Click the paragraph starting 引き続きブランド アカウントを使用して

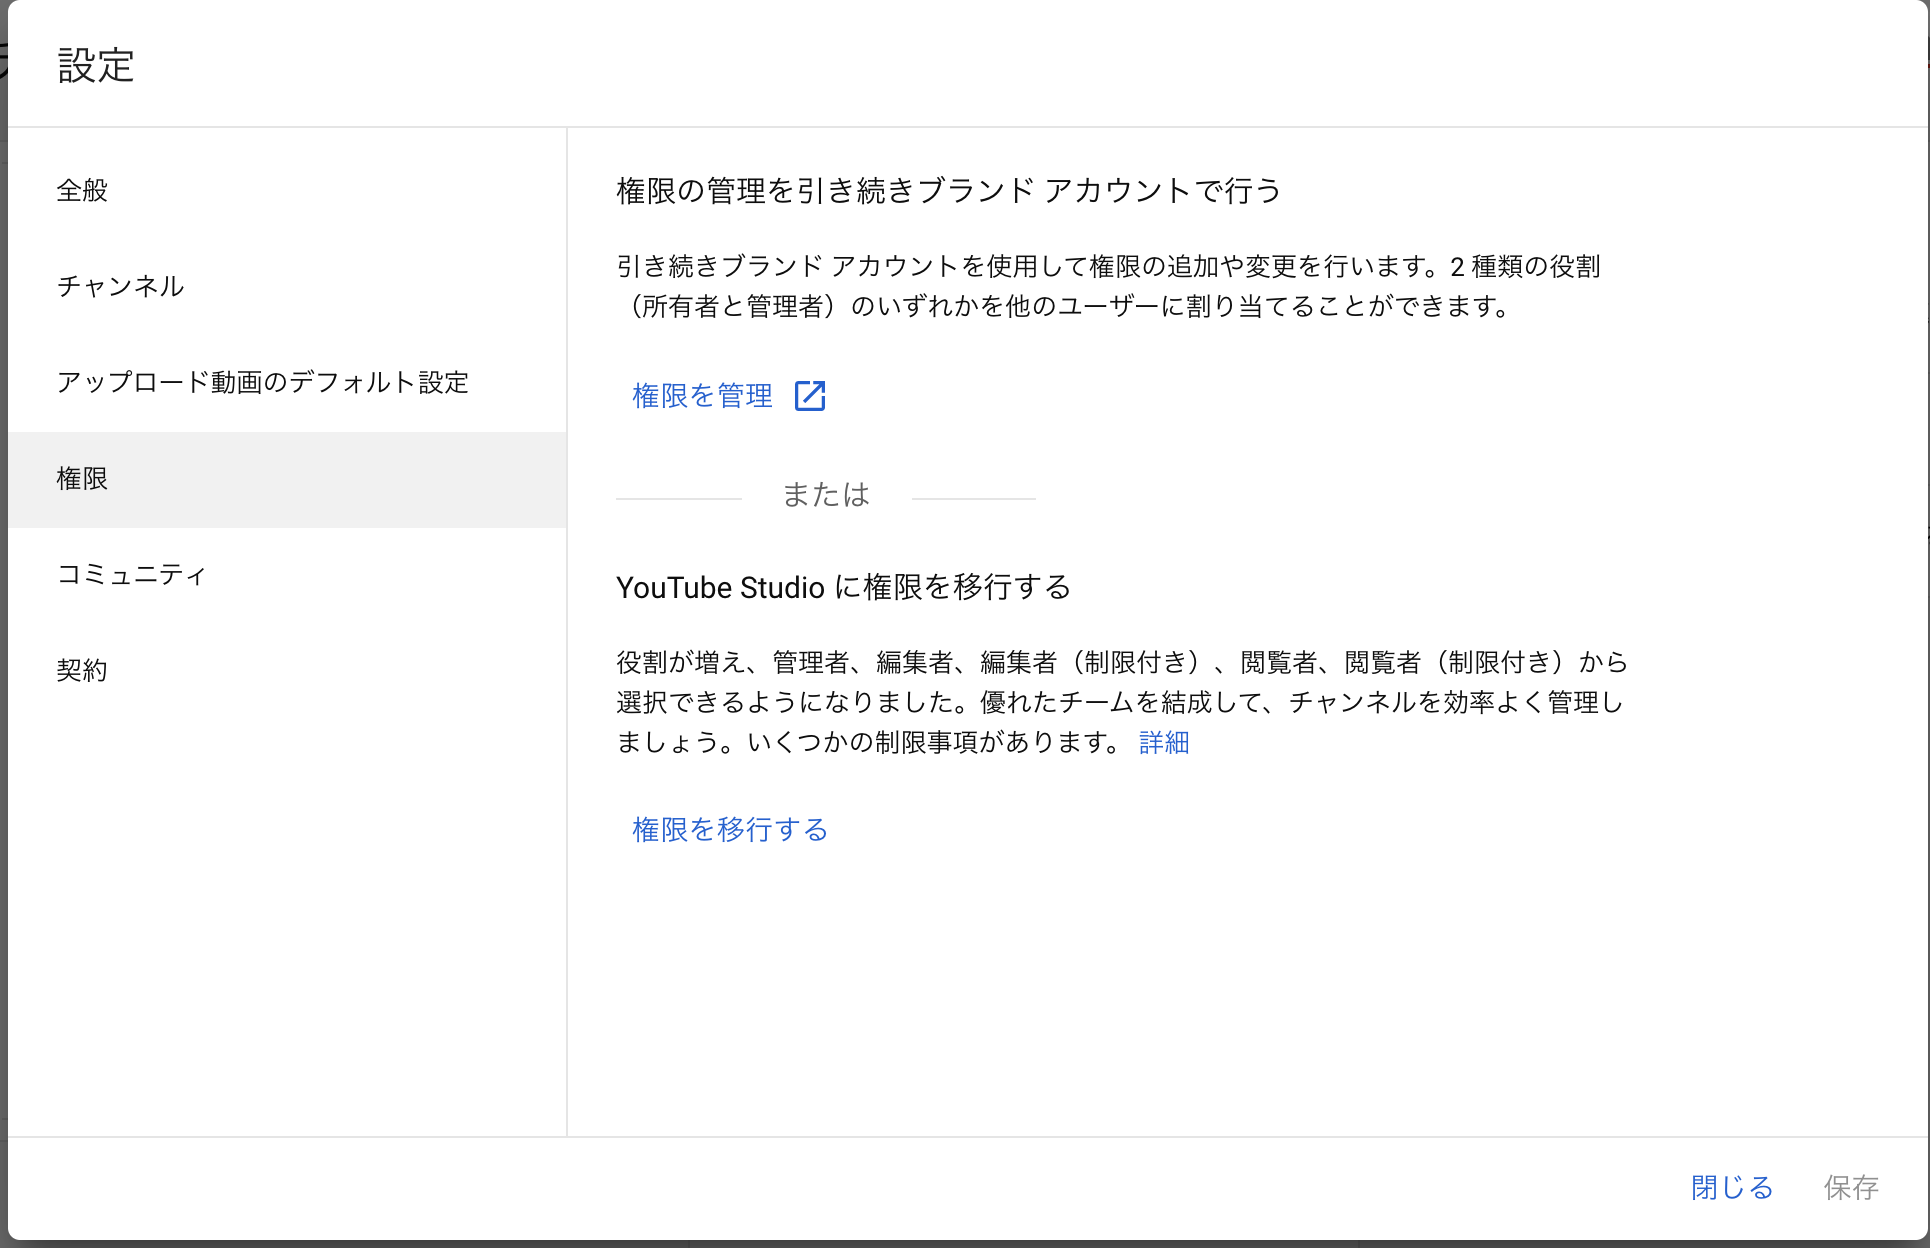[x=1108, y=286]
